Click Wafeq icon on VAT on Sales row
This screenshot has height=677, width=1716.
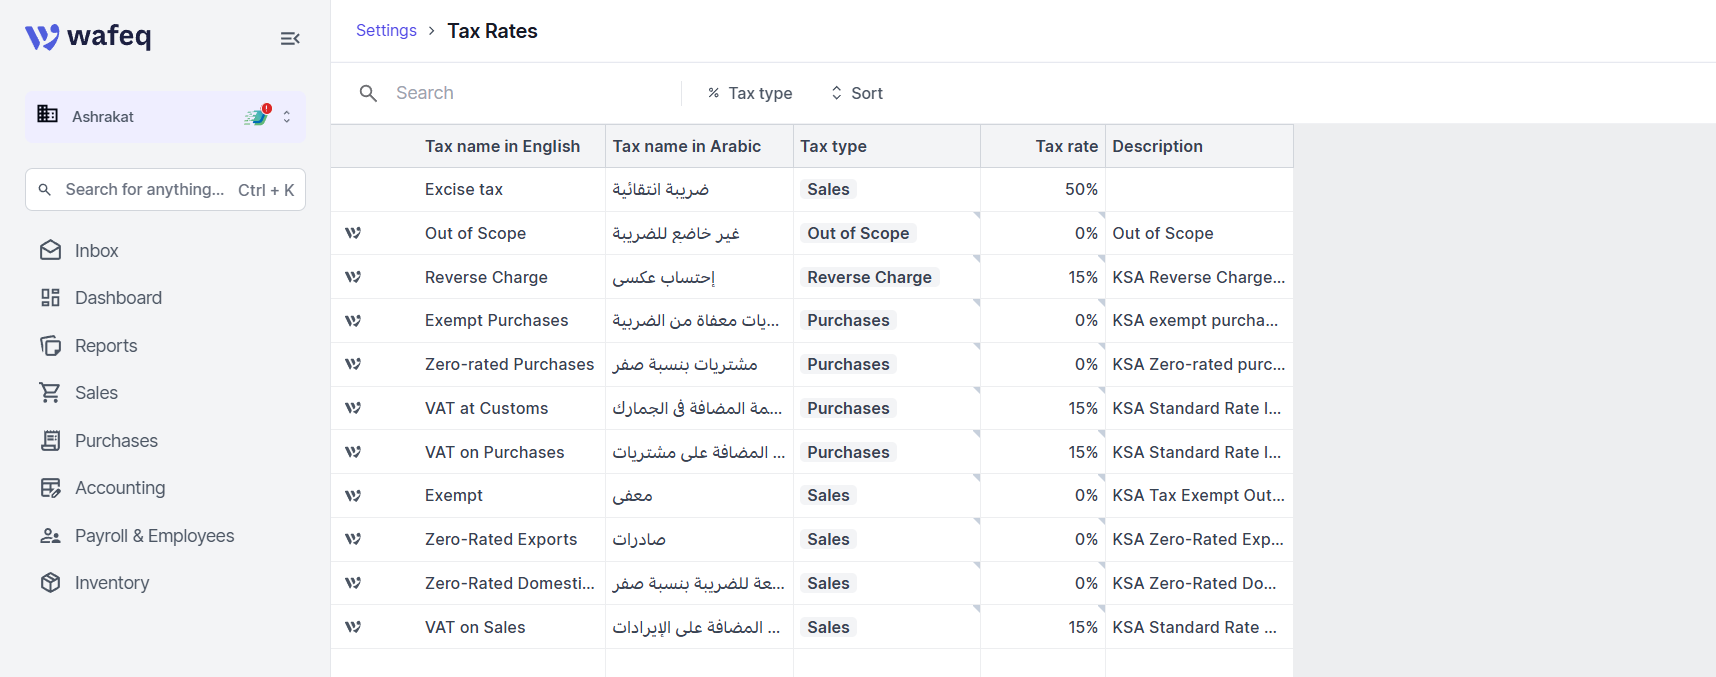(353, 627)
